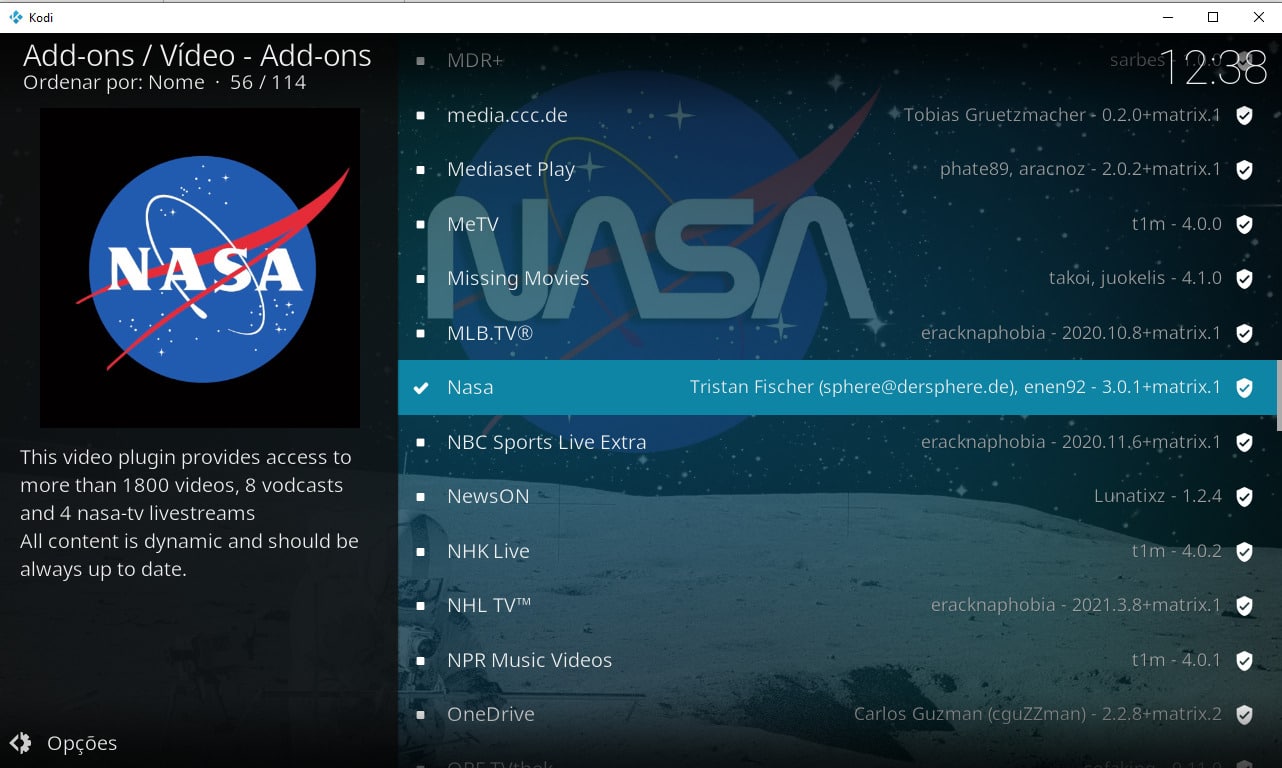Click the square bullet beside MLB.TV®
The height and width of the screenshot is (768, 1282).
point(421,333)
